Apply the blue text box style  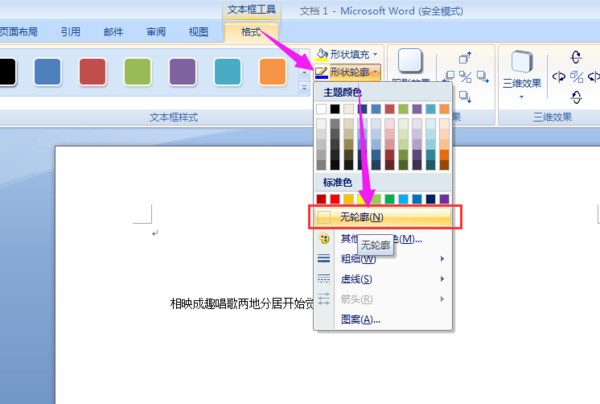(x=47, y=72)
